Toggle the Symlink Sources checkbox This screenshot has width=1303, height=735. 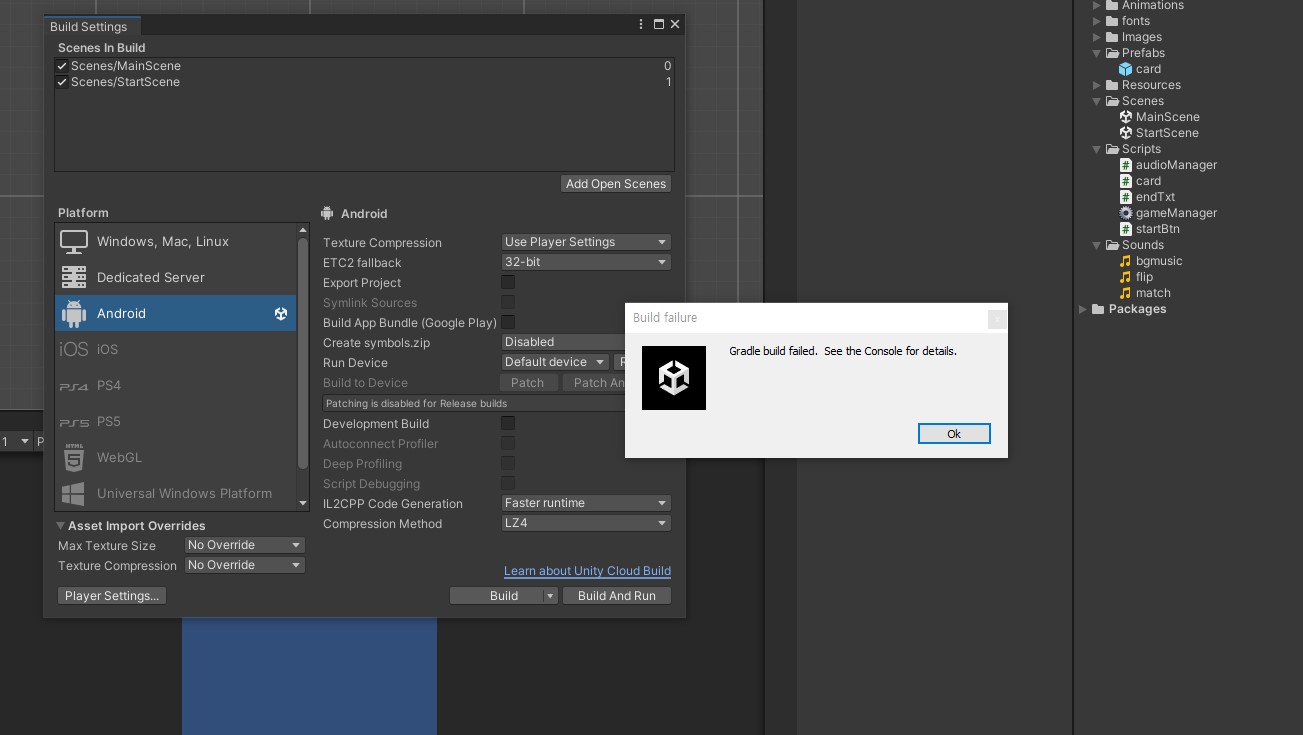click(508, 302)
